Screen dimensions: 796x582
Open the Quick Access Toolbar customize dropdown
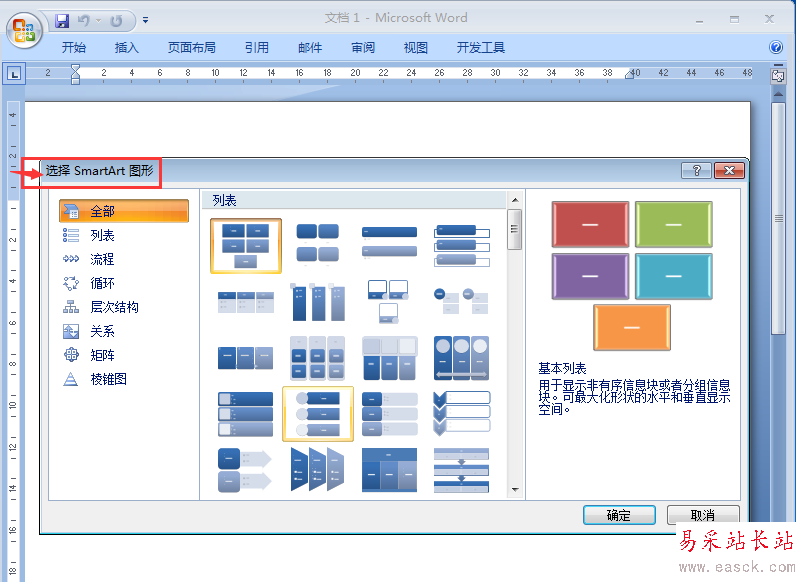145,20
